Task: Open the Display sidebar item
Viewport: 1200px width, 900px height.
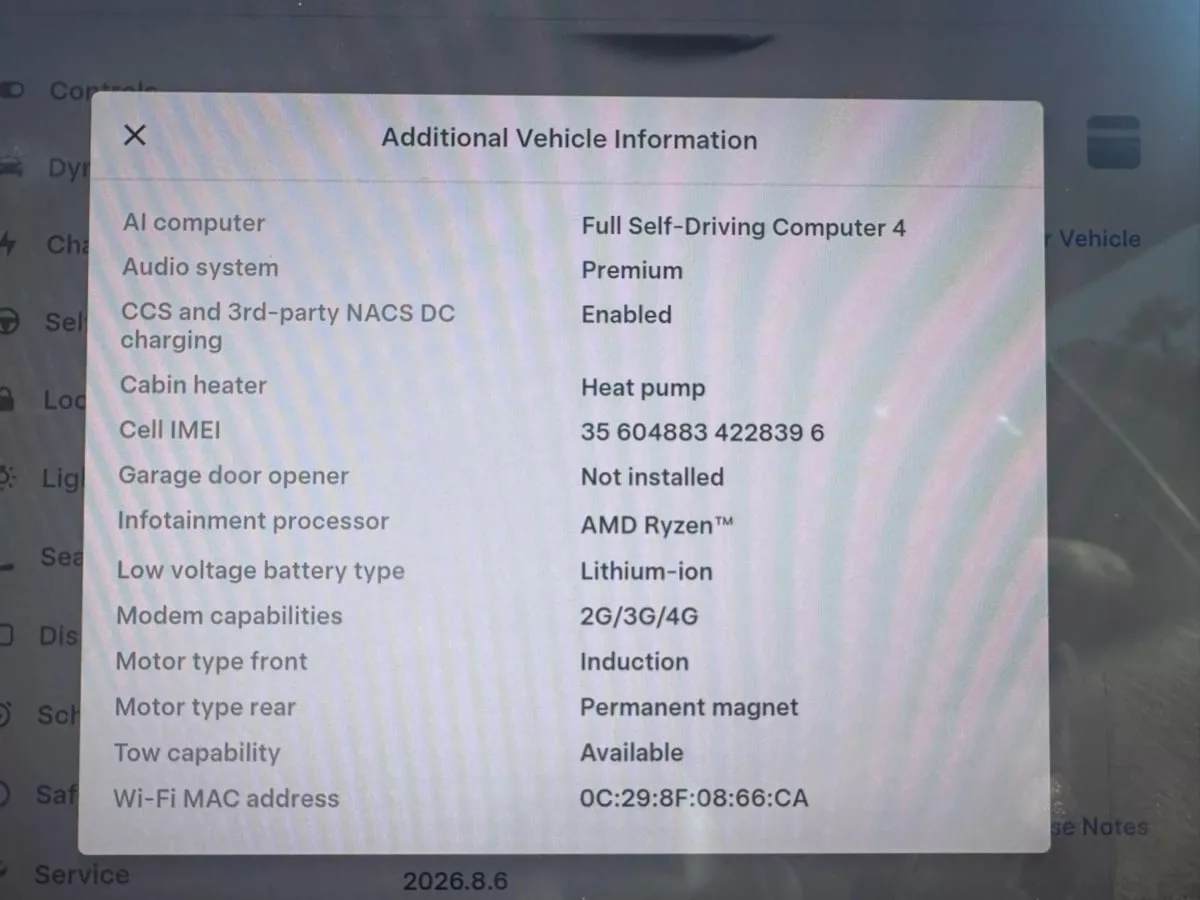Action: point(40,636)
